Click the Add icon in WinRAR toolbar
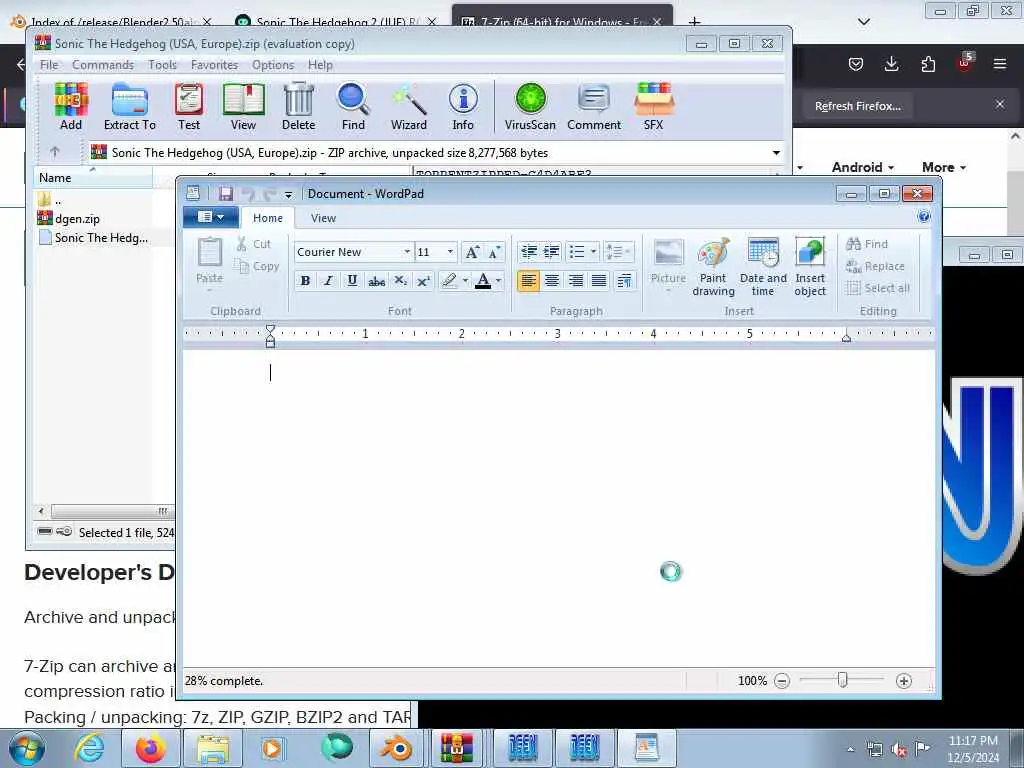 click(x=71, y=106)
